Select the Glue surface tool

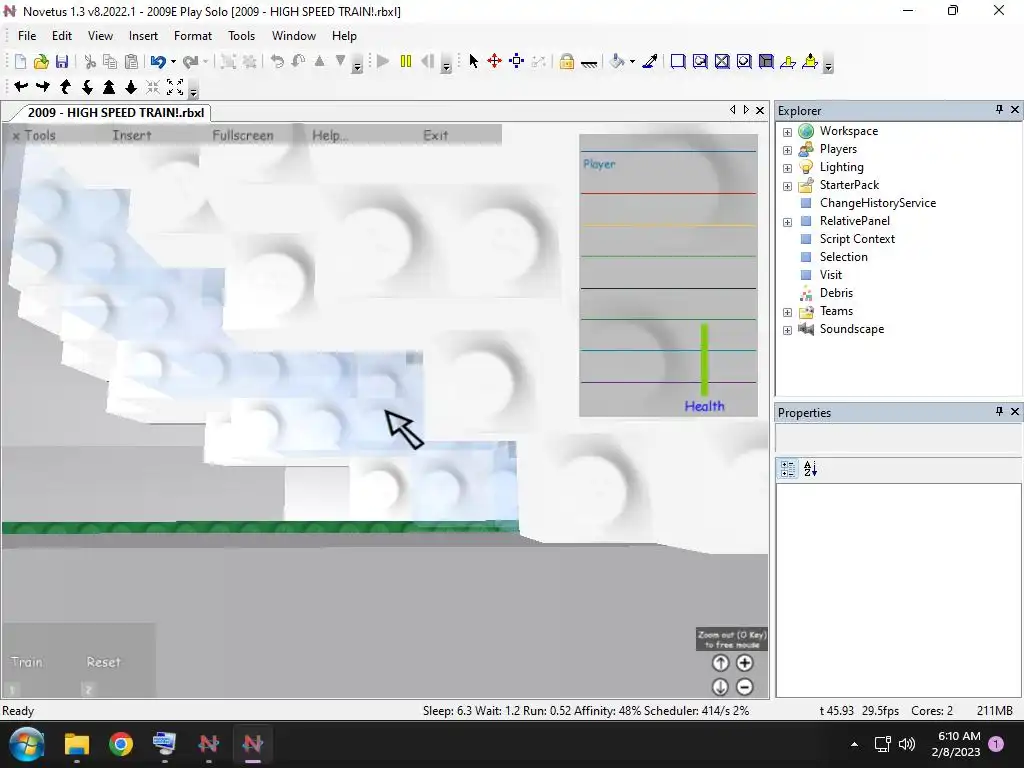coord(700,61)
